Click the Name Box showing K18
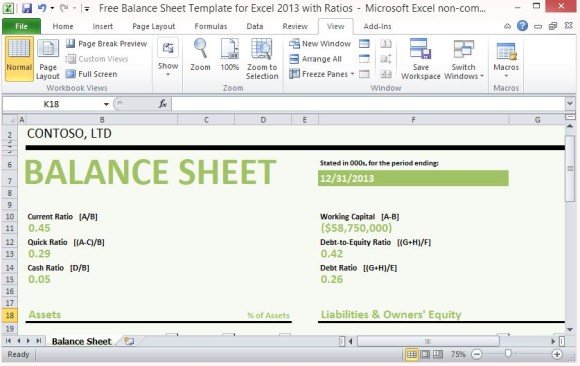This screenshot has width=580, height=366. [52, 104]
